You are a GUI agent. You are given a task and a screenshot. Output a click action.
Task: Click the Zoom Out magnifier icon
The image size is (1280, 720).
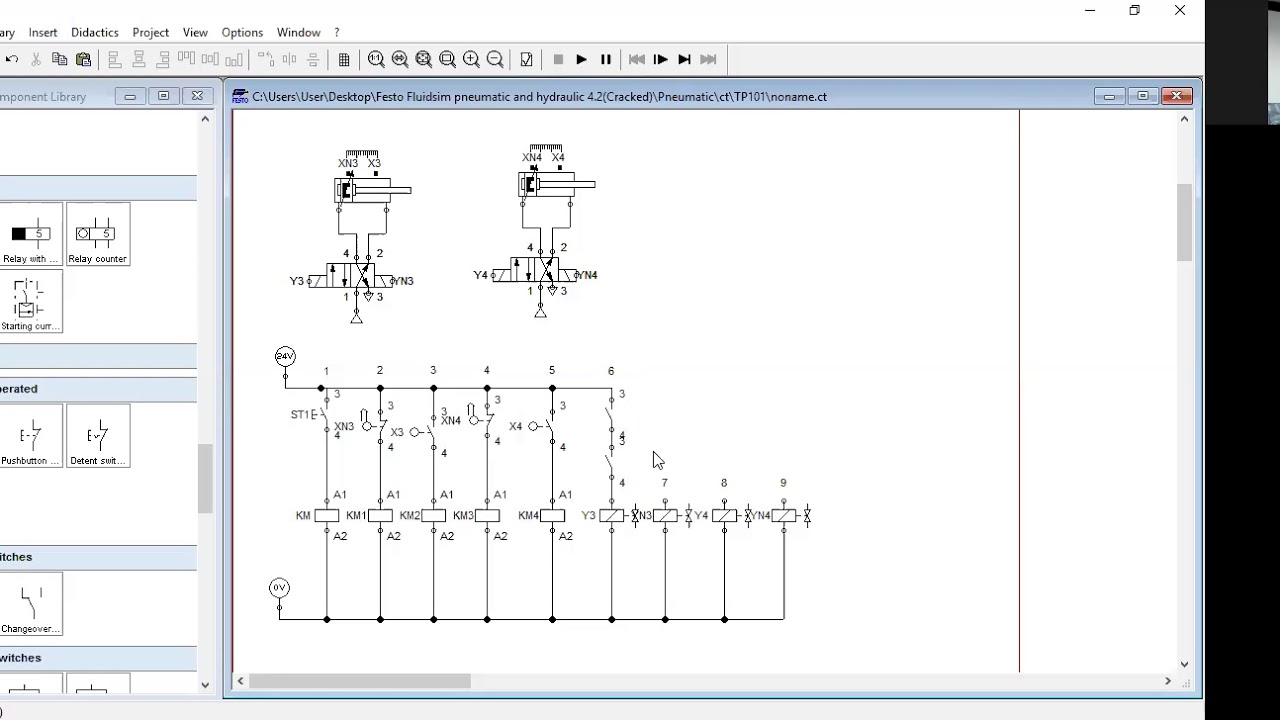(495, 60)
